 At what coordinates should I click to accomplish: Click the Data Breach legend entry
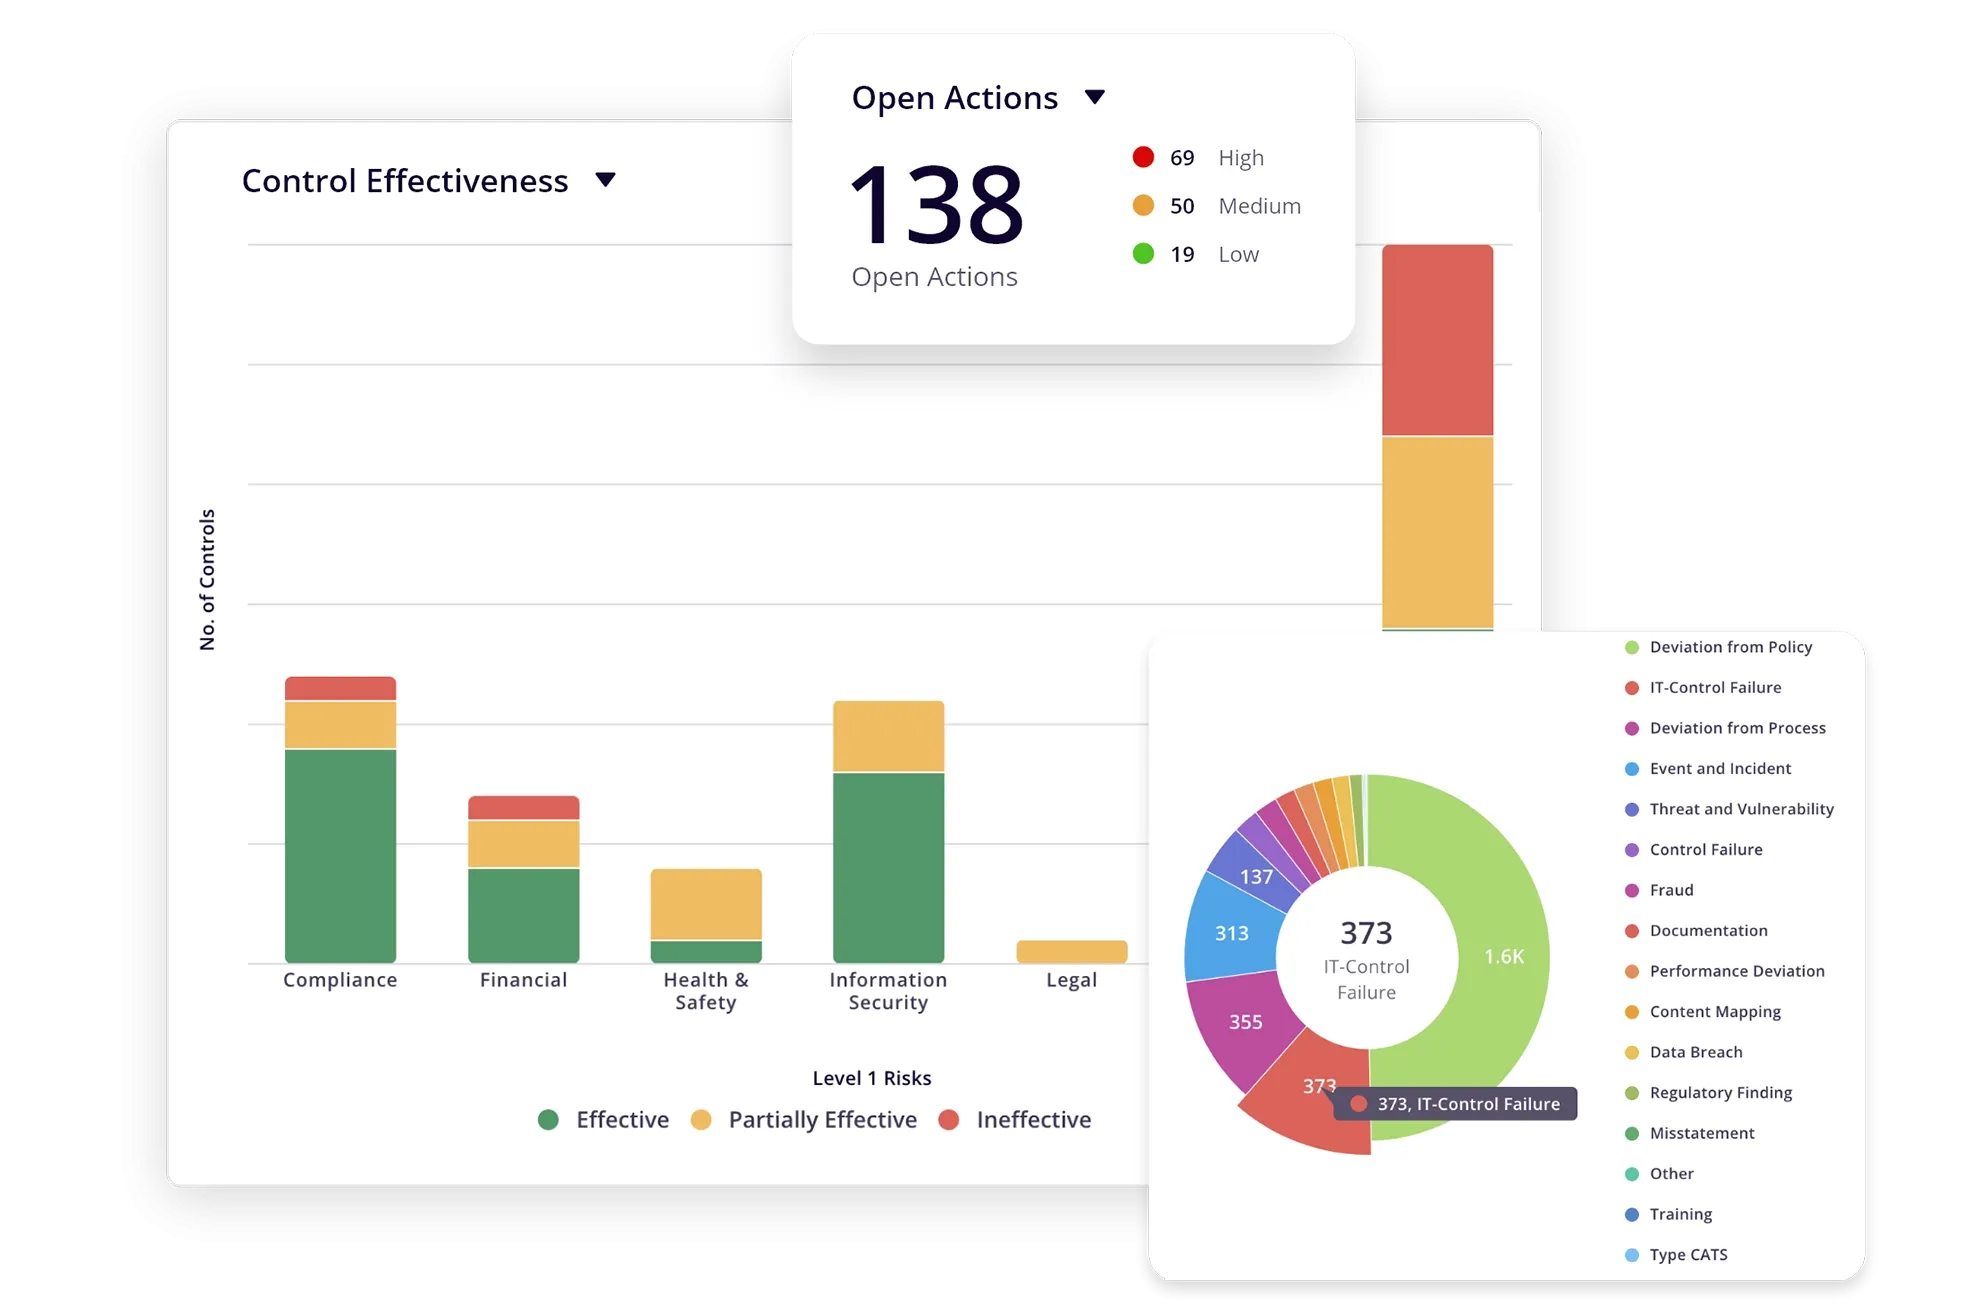(x=1695, y=1052)
